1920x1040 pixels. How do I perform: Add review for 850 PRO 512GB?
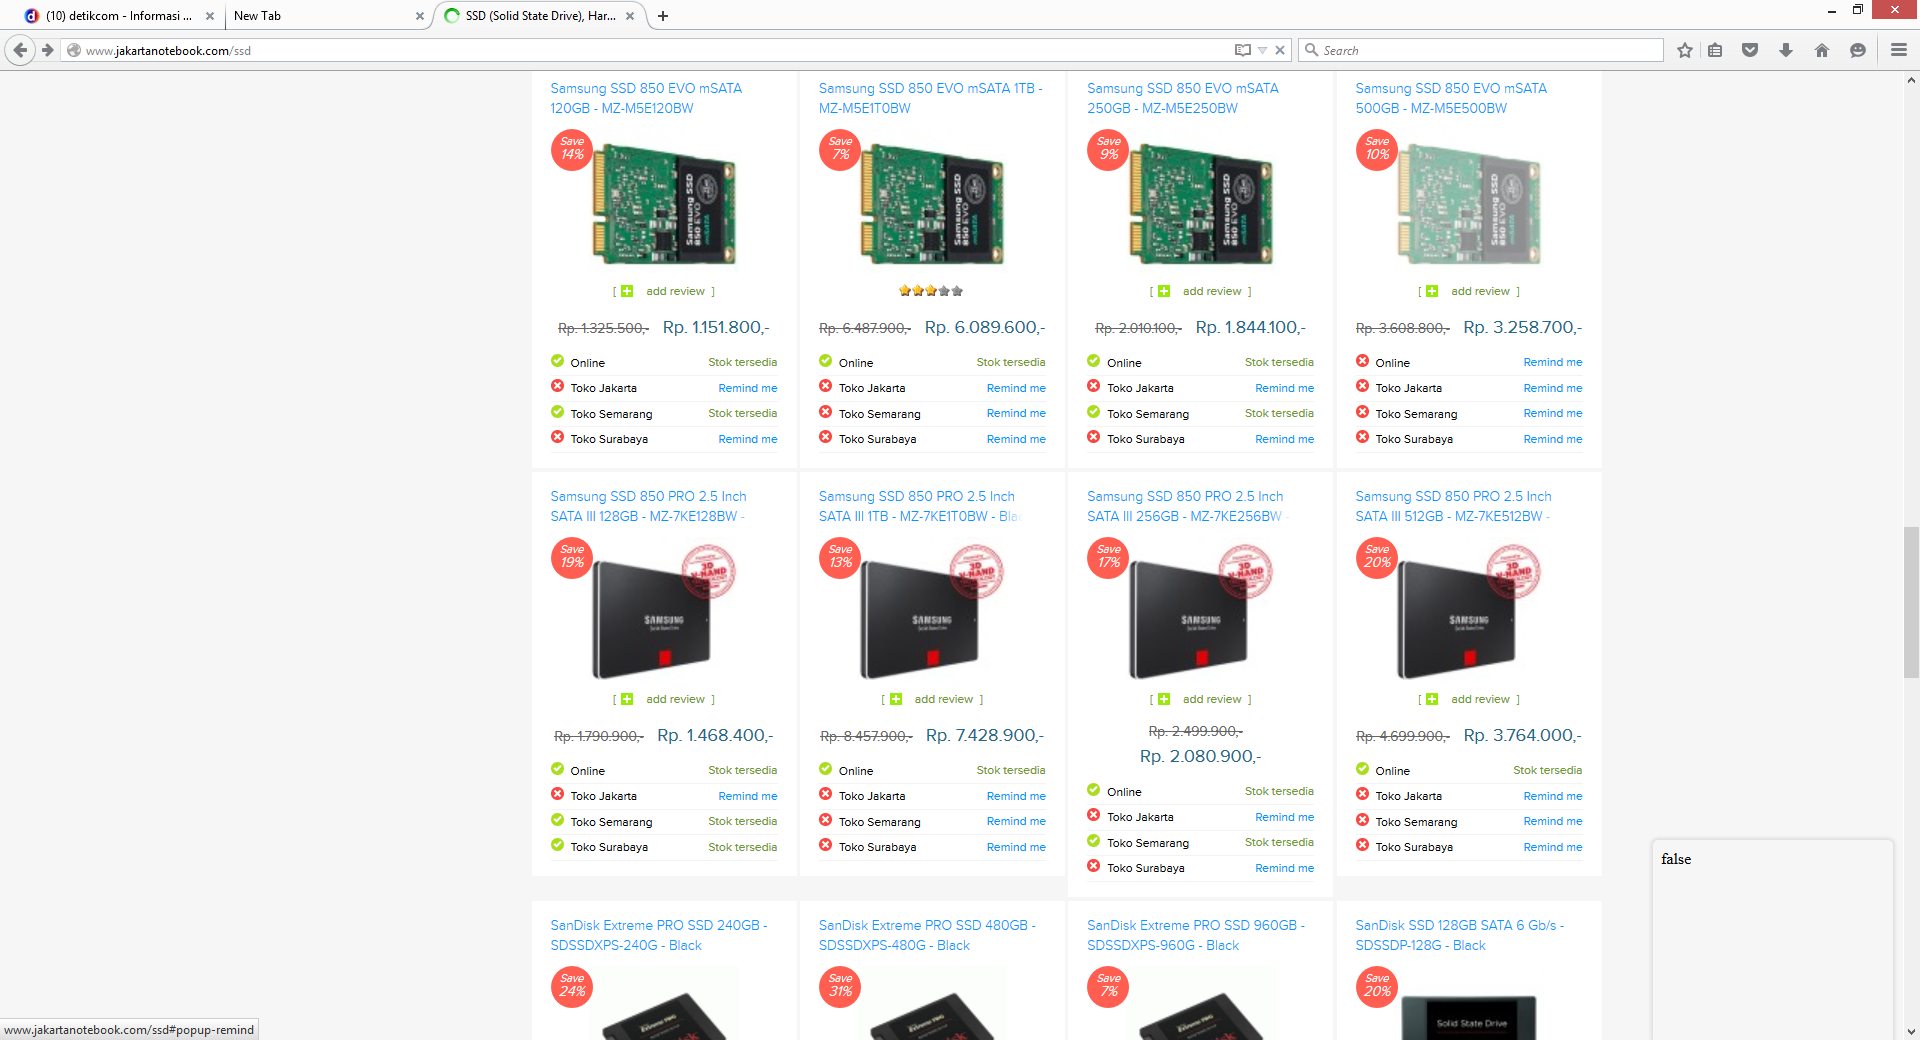(1469, 699)
